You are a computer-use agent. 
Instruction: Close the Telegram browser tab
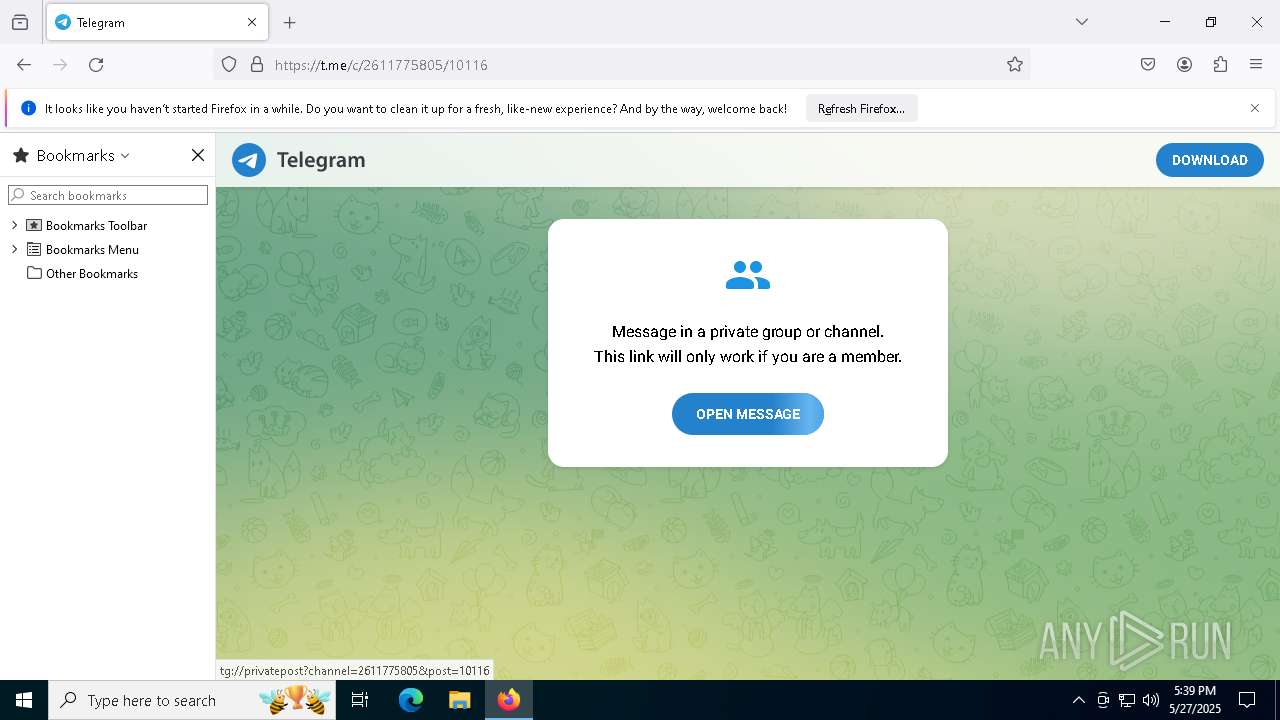pos(252,22)
